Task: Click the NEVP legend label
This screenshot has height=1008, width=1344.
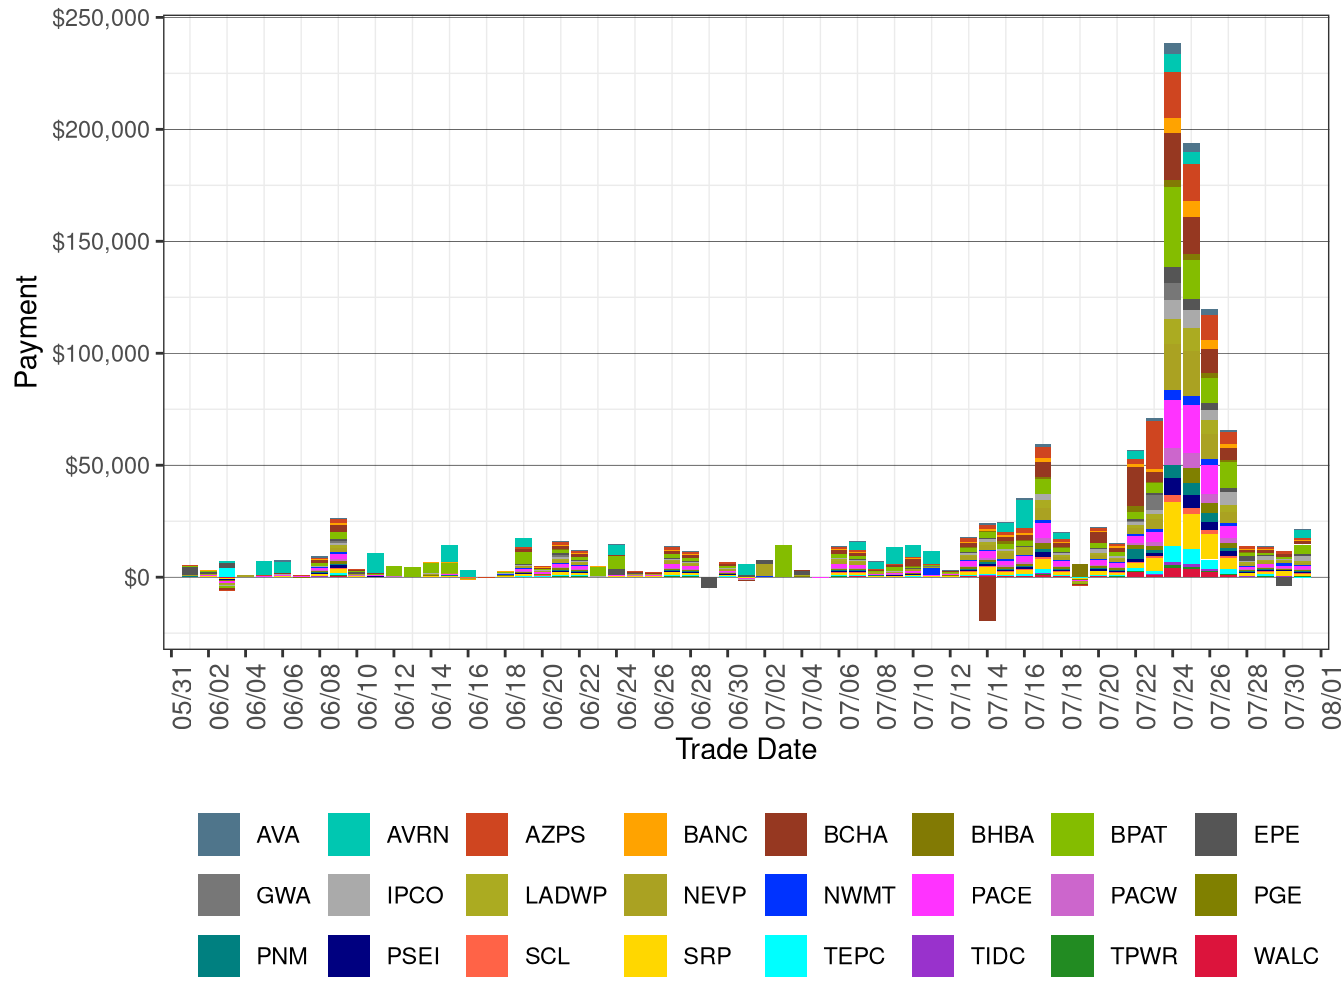Action: pos(715,895)
